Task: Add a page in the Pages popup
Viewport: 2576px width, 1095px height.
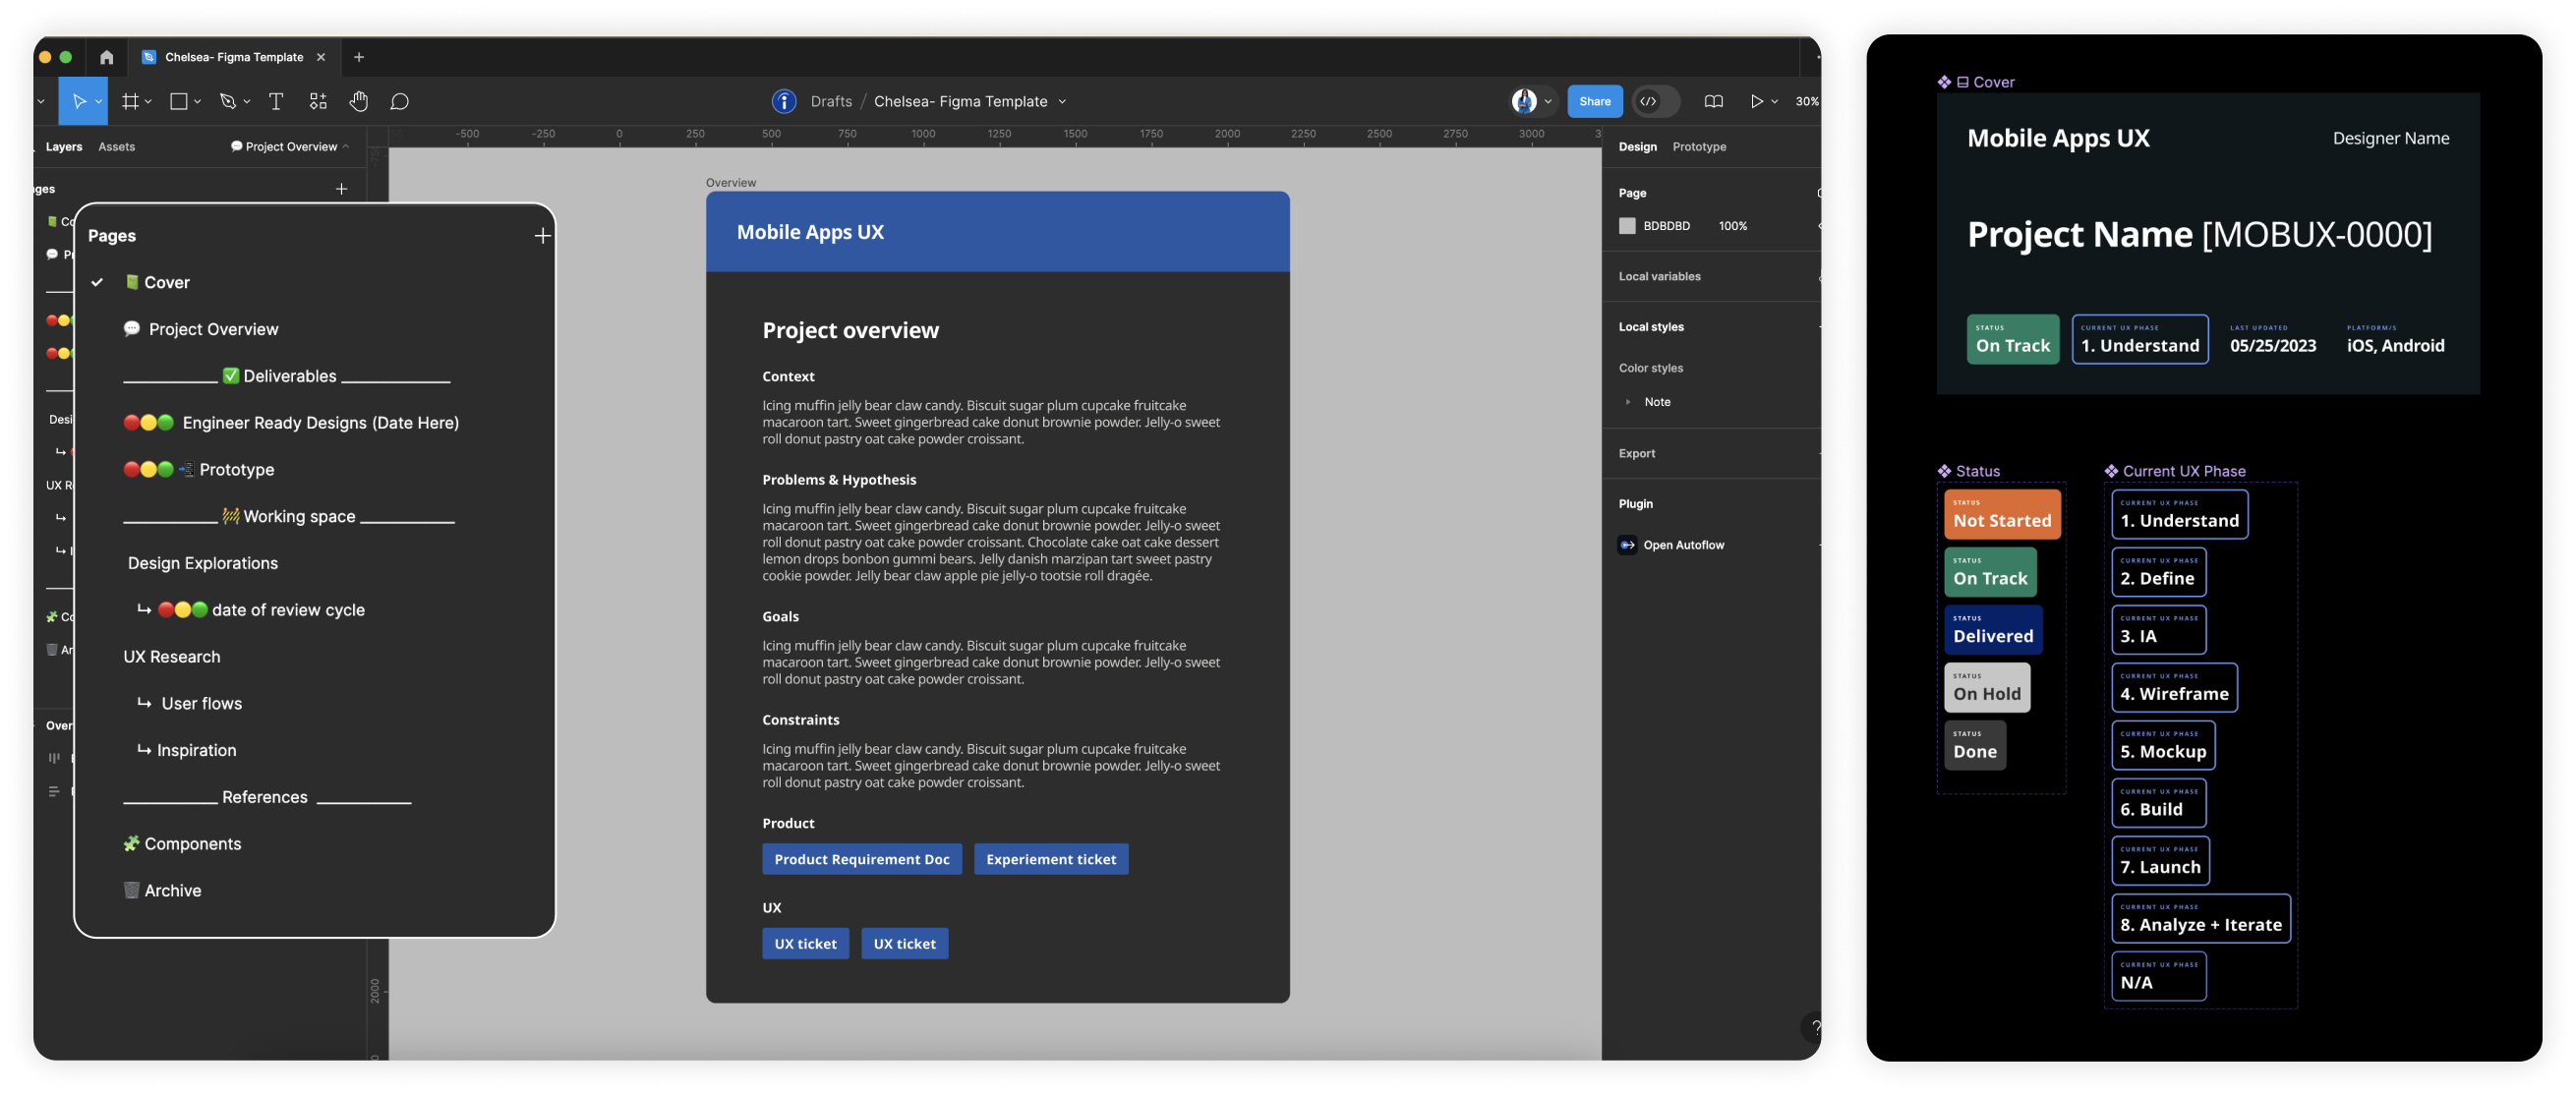Action: point(542,236)
